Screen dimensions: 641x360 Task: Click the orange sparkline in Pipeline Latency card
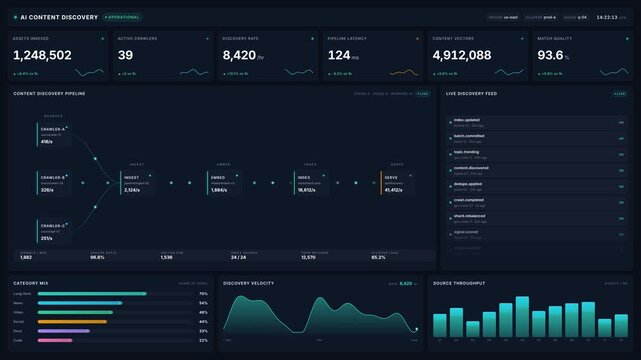click(x=404, y=73)
